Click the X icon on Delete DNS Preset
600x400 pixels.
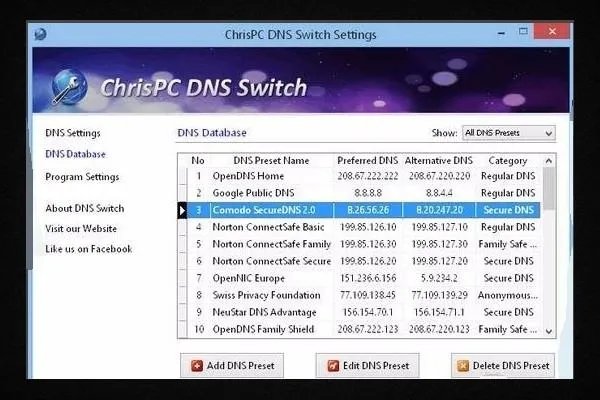pyautogui.click(x=463, y=366)
